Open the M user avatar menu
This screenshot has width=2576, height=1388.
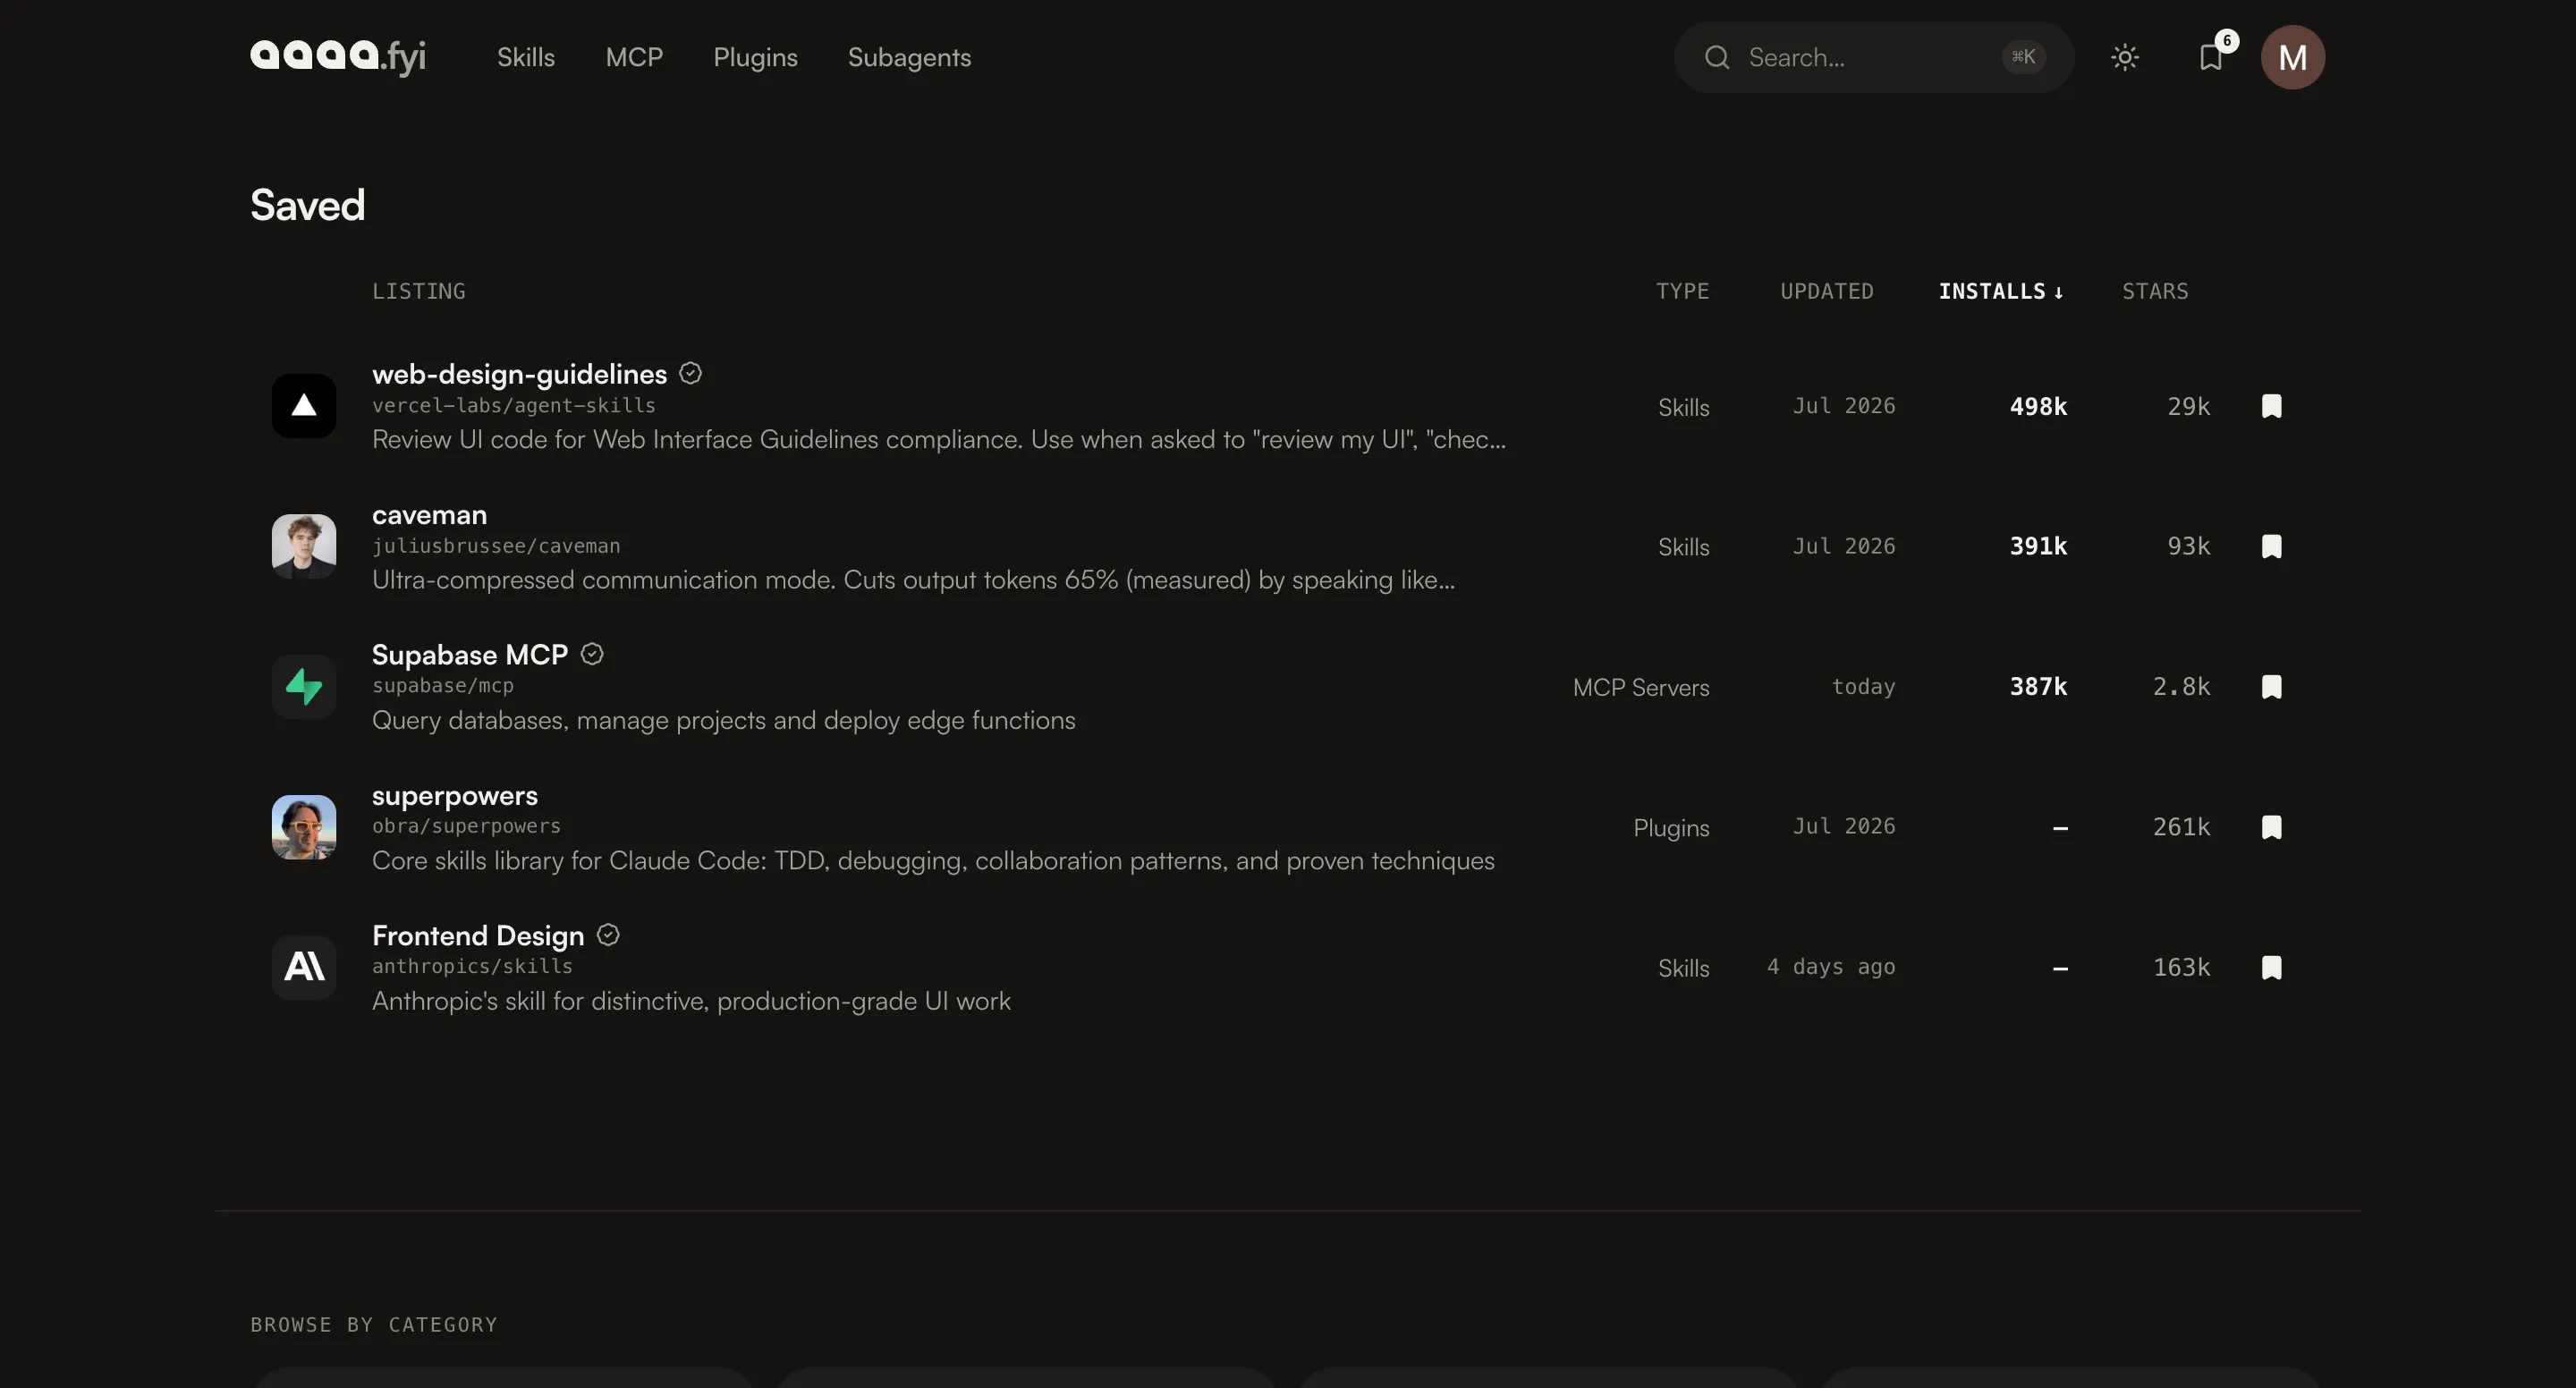[2292, 57]
